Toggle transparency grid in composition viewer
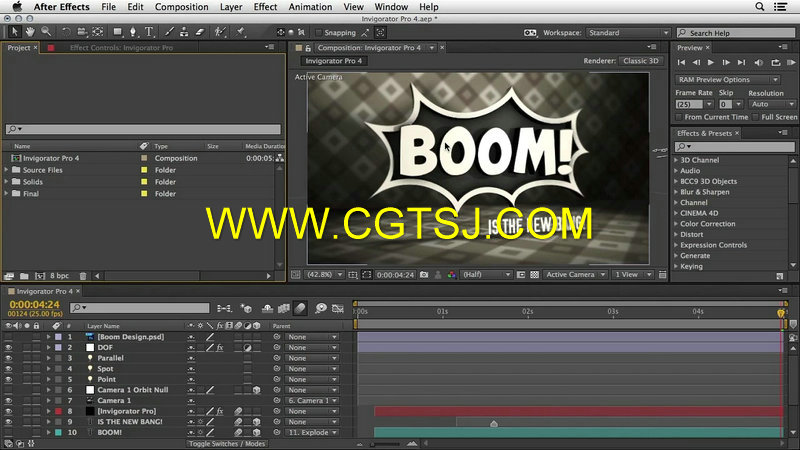This screenshot has width=800, height=450. (534, 274)
